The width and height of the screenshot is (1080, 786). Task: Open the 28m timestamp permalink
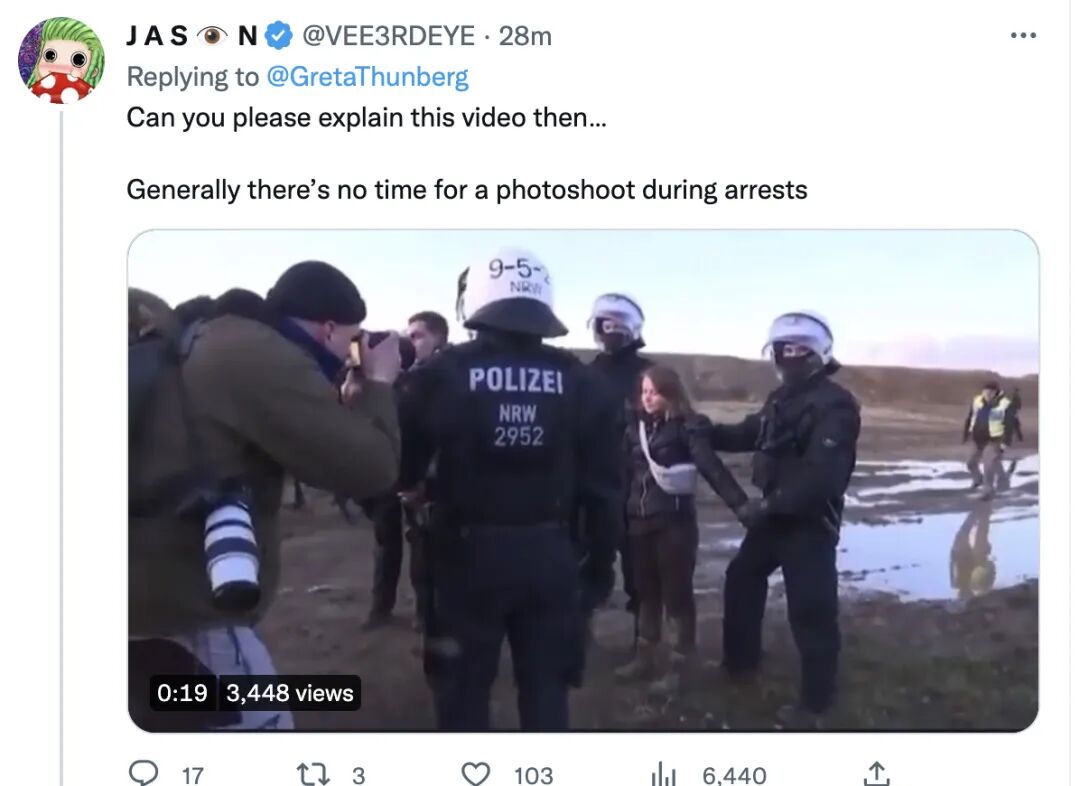point(525,36)
